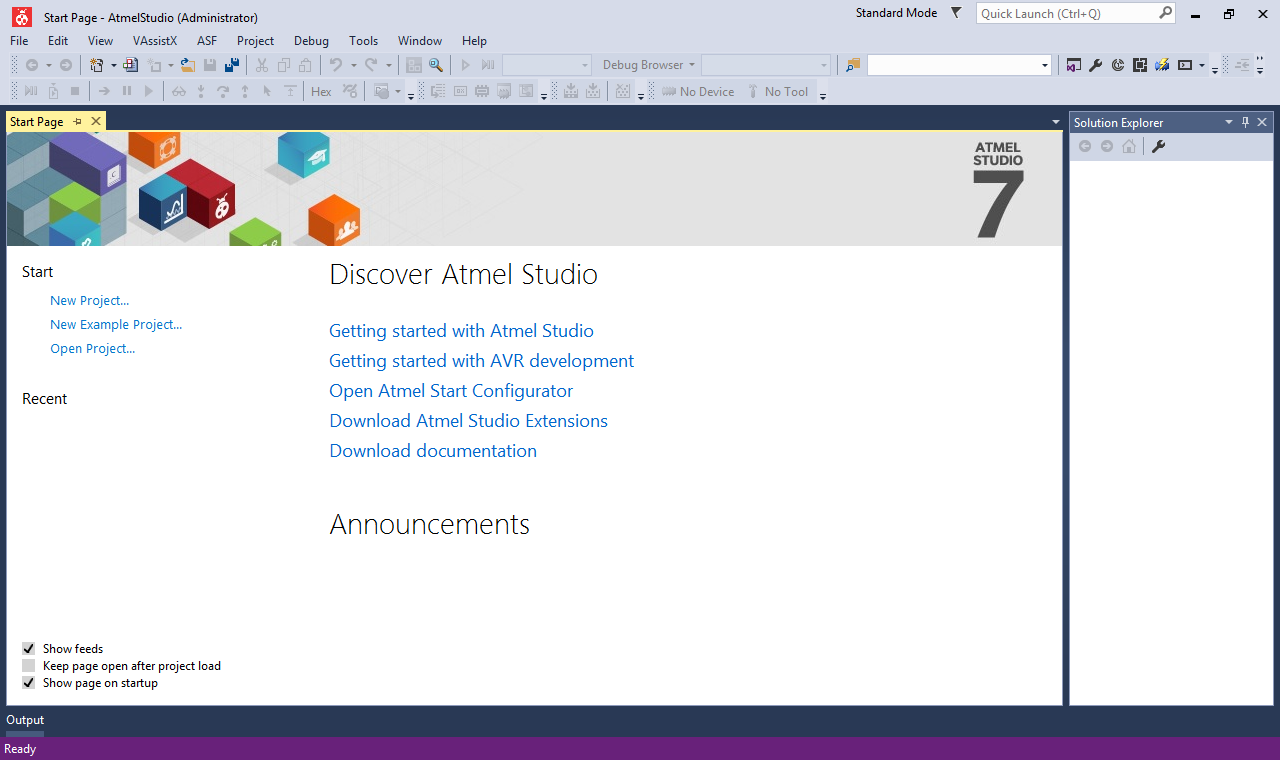Click the Properties wrench in Solution Explorer
The width and height of the screenshot is (1280, 760).
tap(1159, 146)
